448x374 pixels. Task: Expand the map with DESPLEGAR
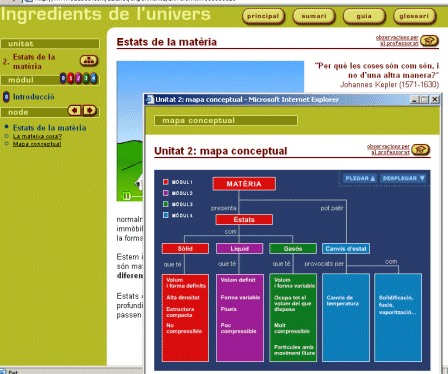tap(404, 178)
